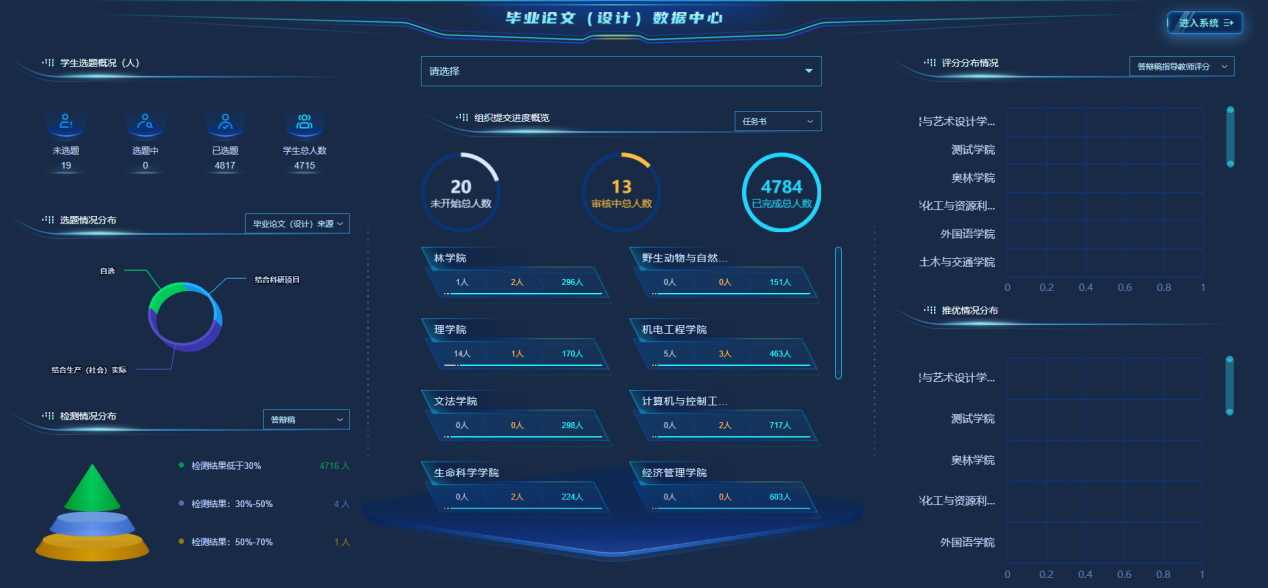Screen dimensions: 1268x588
Task: Open the 答辩稿指导教师评分 dropdown
Action: coord(1181,66)
